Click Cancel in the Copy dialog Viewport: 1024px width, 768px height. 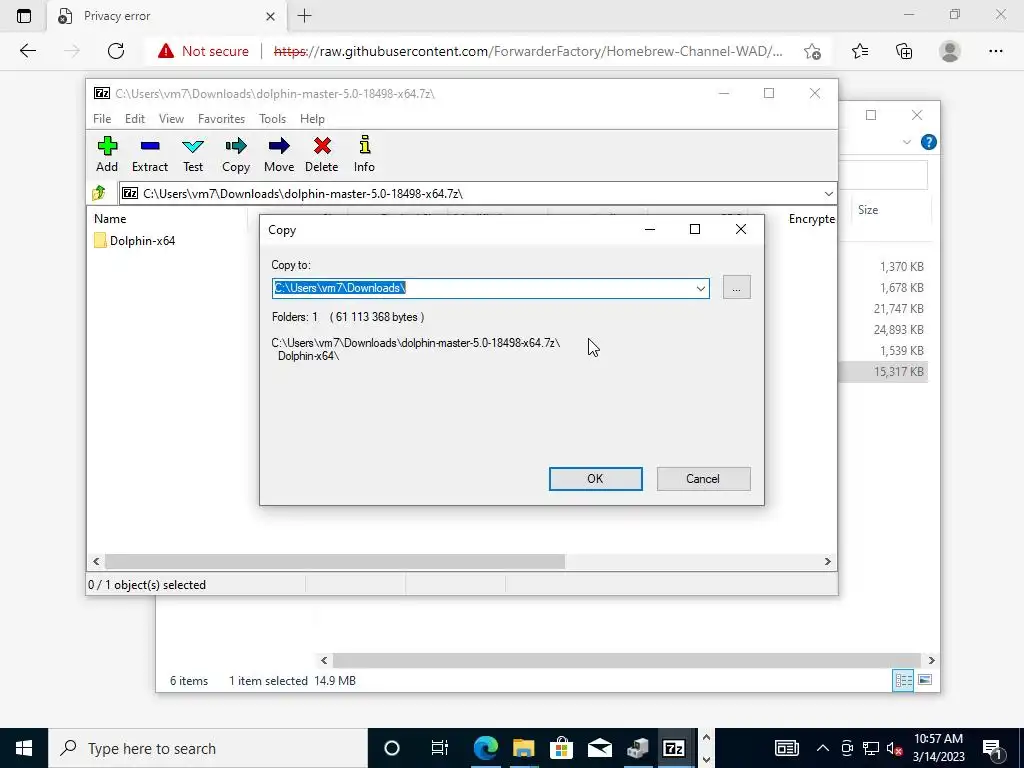(703, 479)
